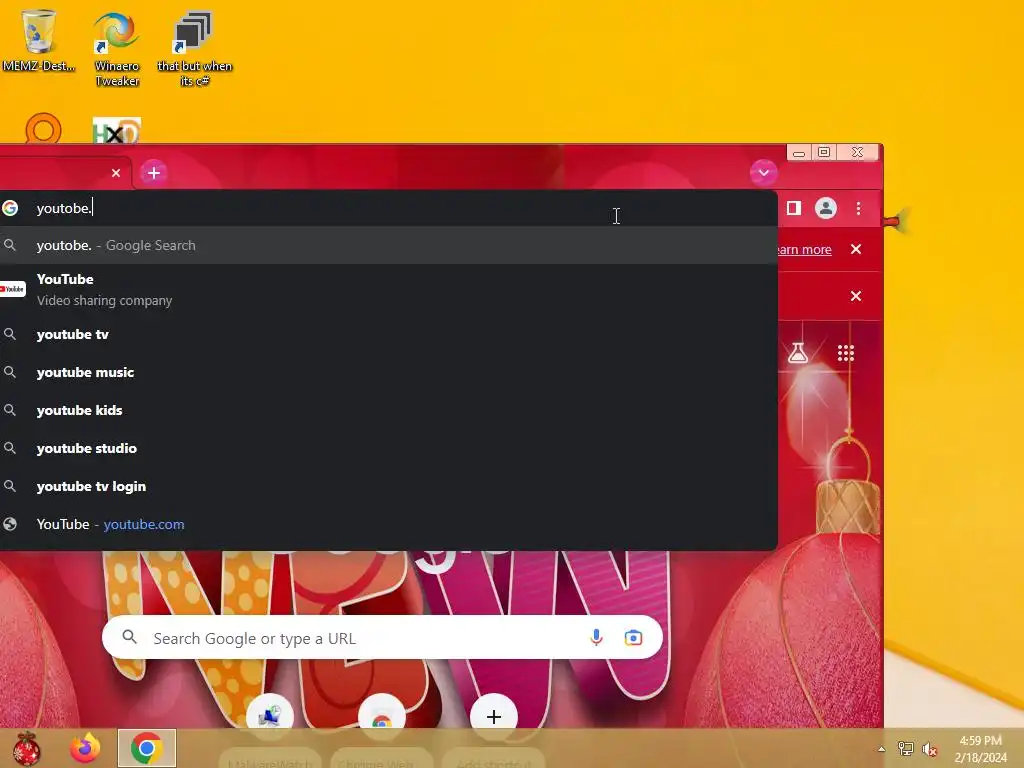Click the omnibox text 'youtobe.'
Image resolution: width=1024 pixels, height=768 pixels.
pos(64,208)
